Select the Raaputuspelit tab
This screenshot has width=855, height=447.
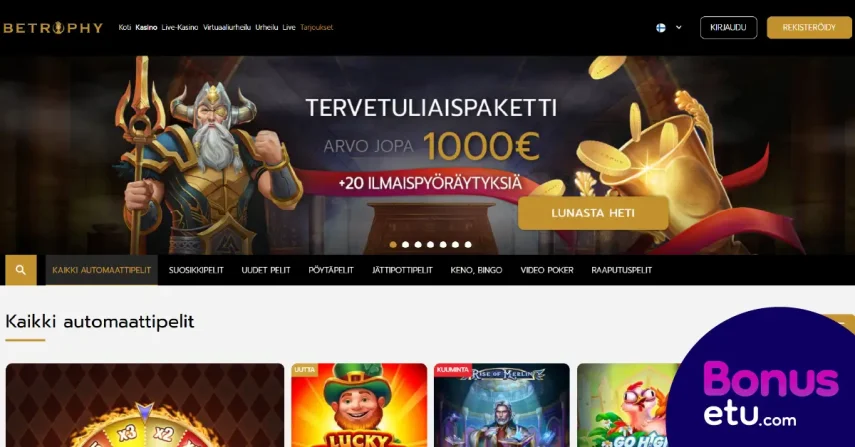point(622,270)
